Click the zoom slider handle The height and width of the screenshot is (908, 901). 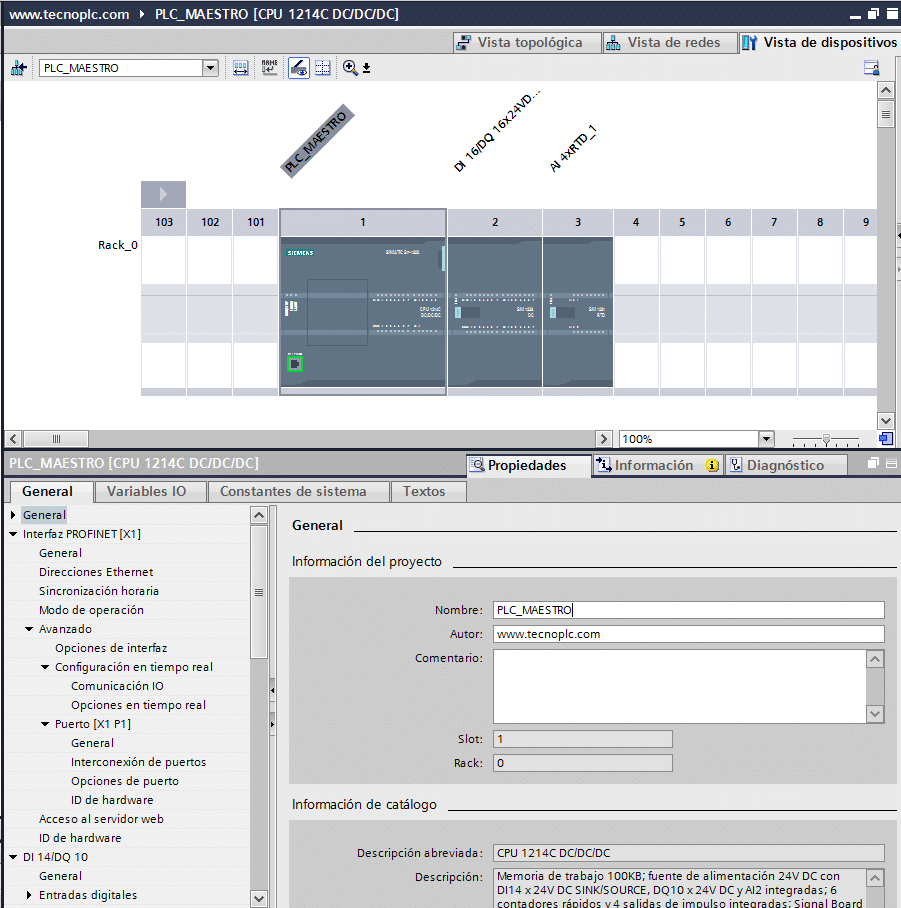[x=825, y=439]
